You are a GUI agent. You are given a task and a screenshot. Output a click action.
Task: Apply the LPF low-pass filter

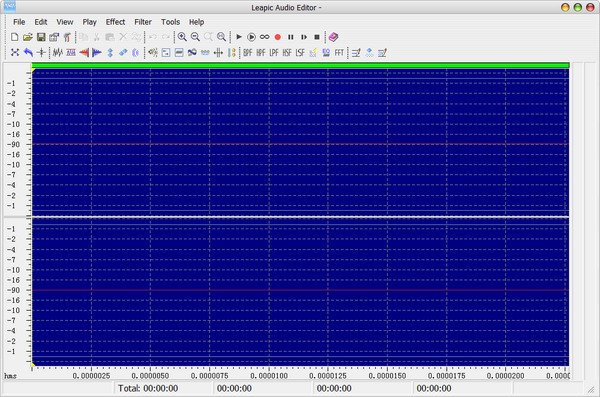(274, 52)
